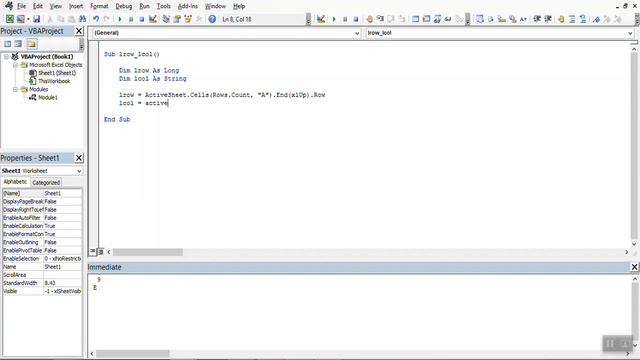Collapse the VBAProject (Book1) node

click(7, 57)
